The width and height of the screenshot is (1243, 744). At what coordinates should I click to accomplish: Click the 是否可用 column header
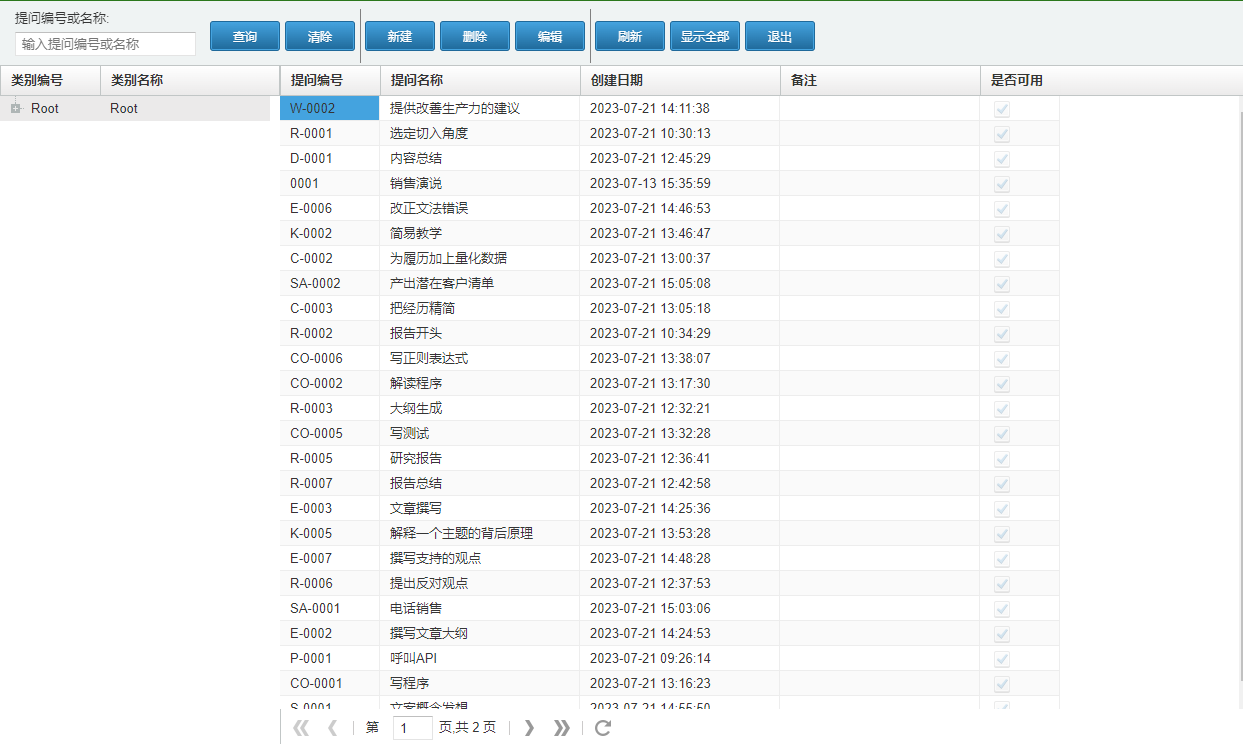click(1020, 80)
